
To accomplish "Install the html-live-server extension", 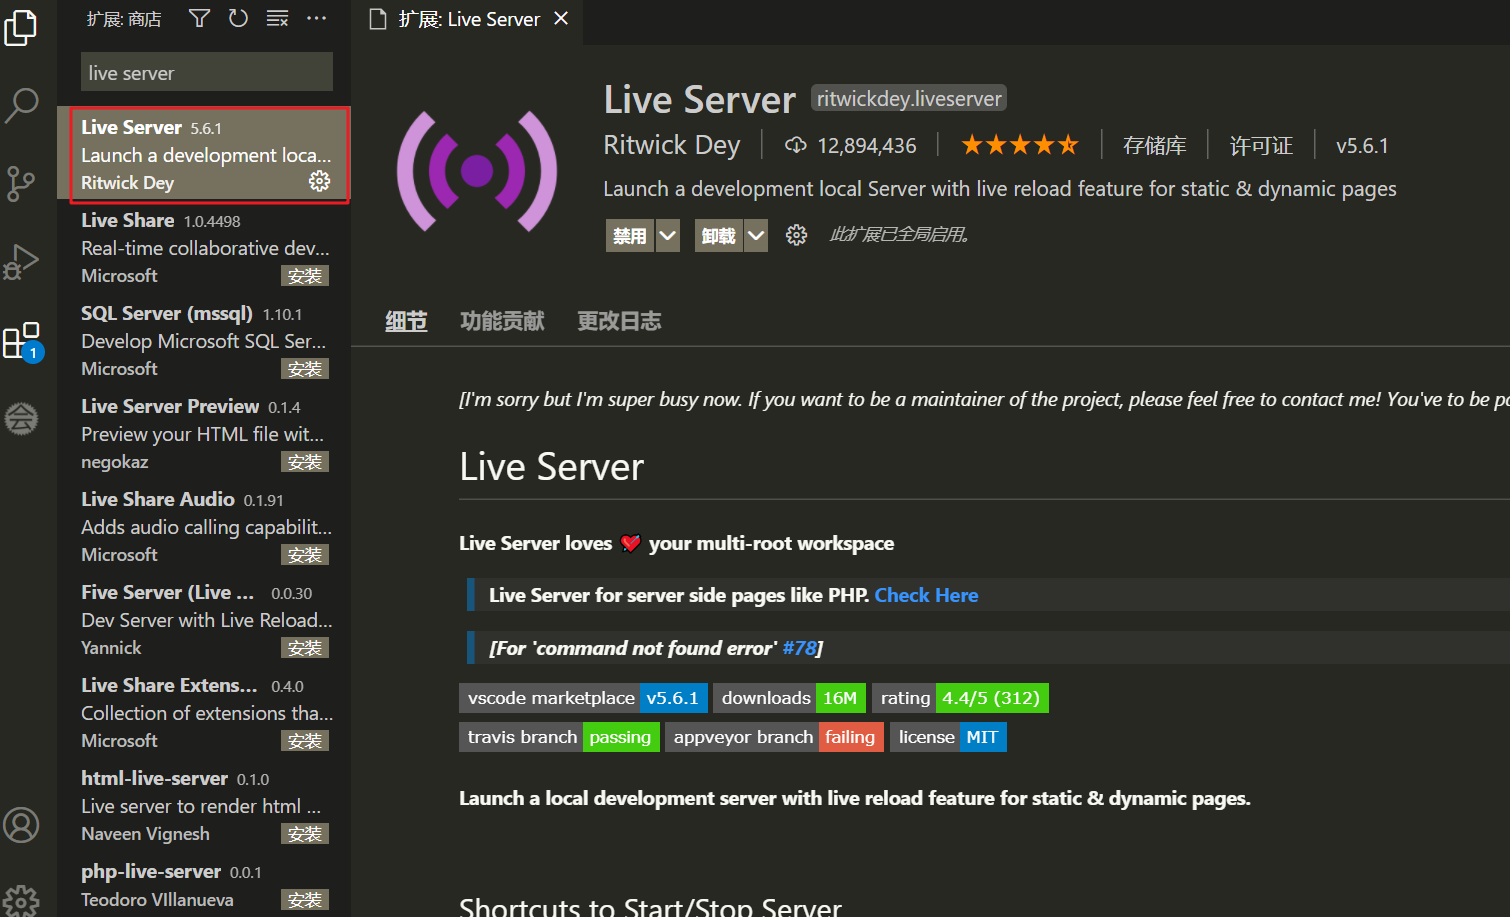I will click(x=305, y=834).
